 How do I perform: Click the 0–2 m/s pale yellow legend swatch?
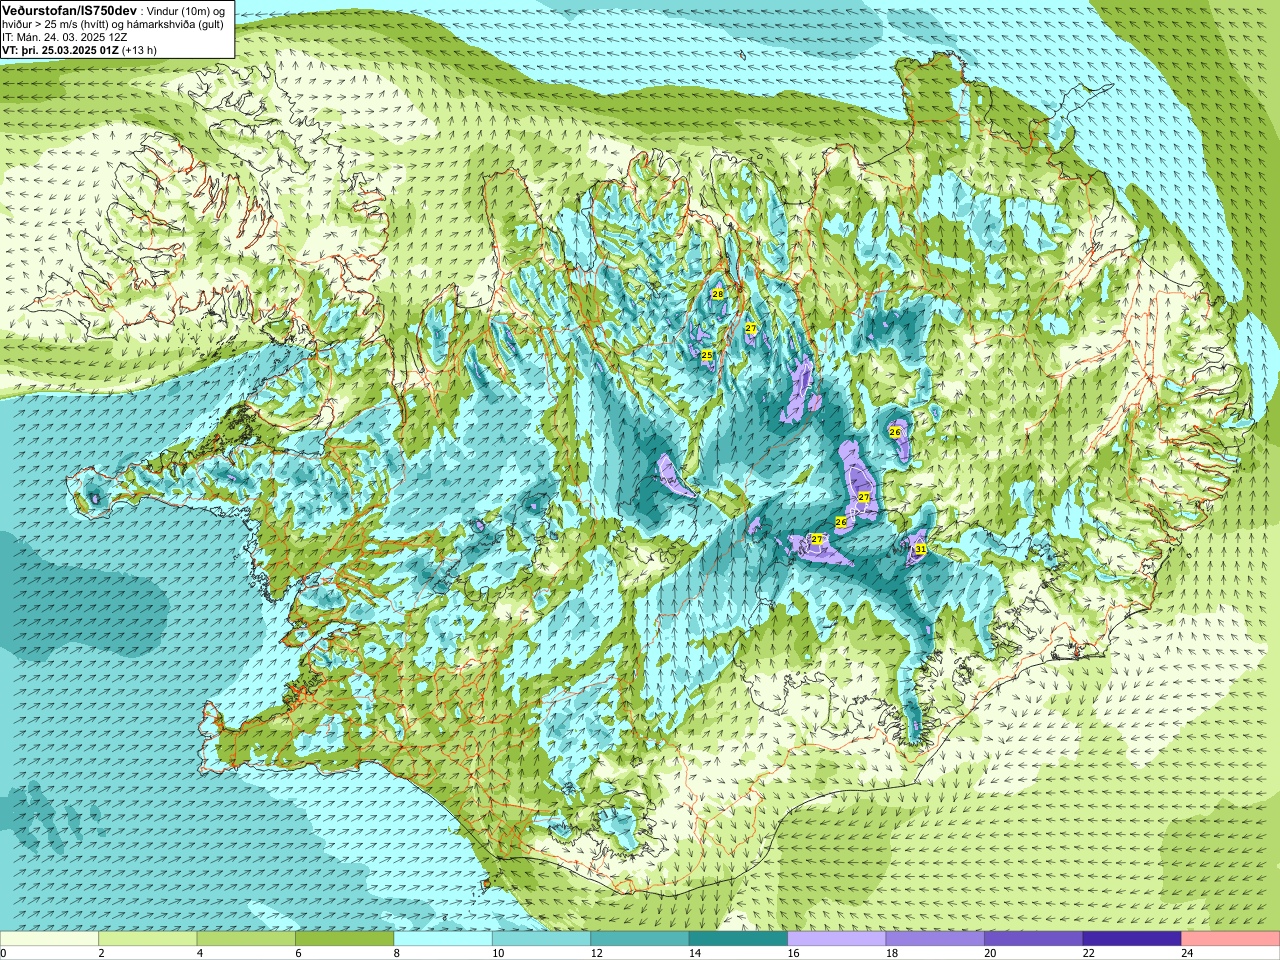click(49, 939)
